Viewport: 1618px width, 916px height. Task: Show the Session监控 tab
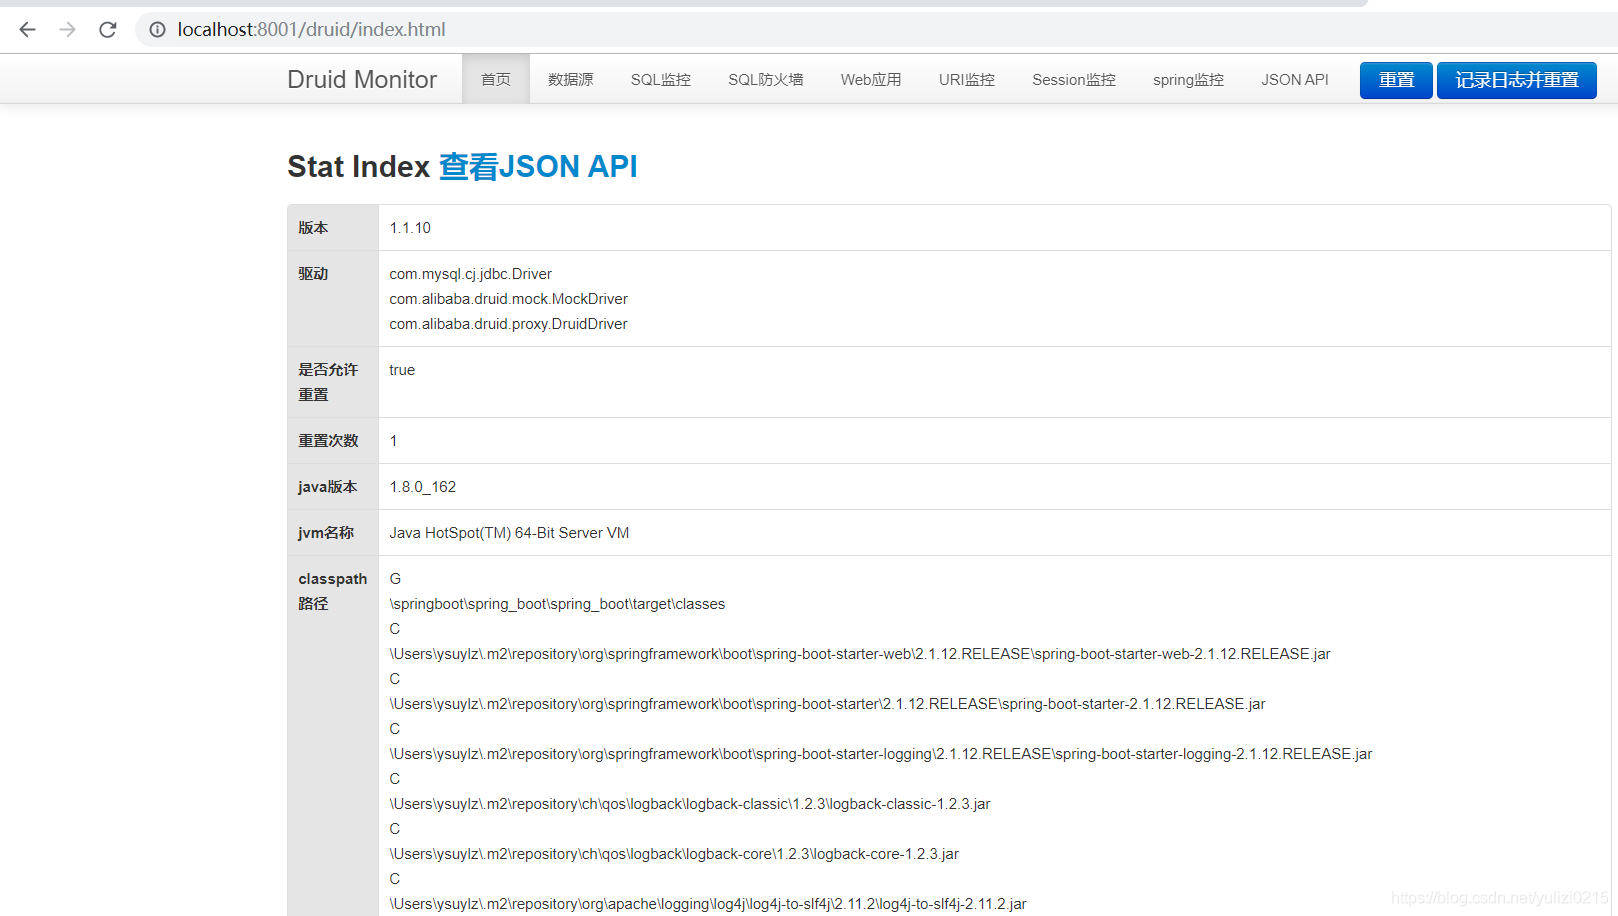click(x=1073, y=80)
